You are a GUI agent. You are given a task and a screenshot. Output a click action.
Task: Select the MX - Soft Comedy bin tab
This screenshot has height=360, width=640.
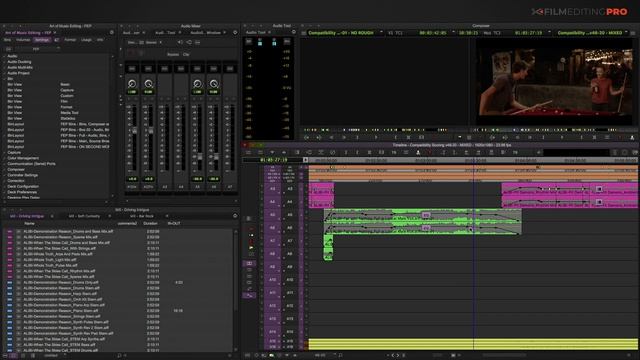click(84, 216)
